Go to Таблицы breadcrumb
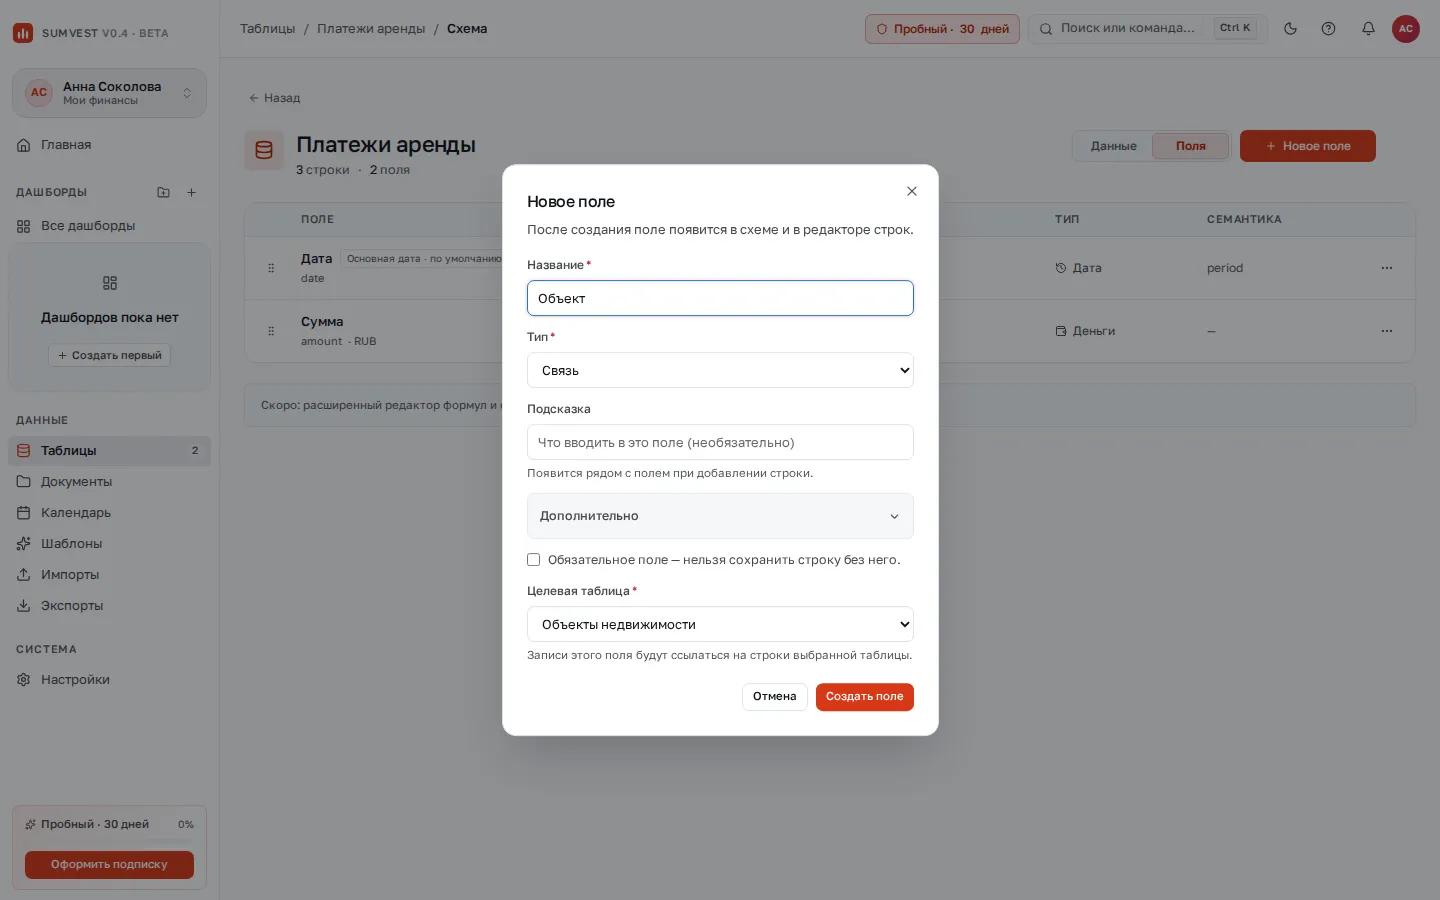This screenshot has width=1440, height=900. pos(267,29)
